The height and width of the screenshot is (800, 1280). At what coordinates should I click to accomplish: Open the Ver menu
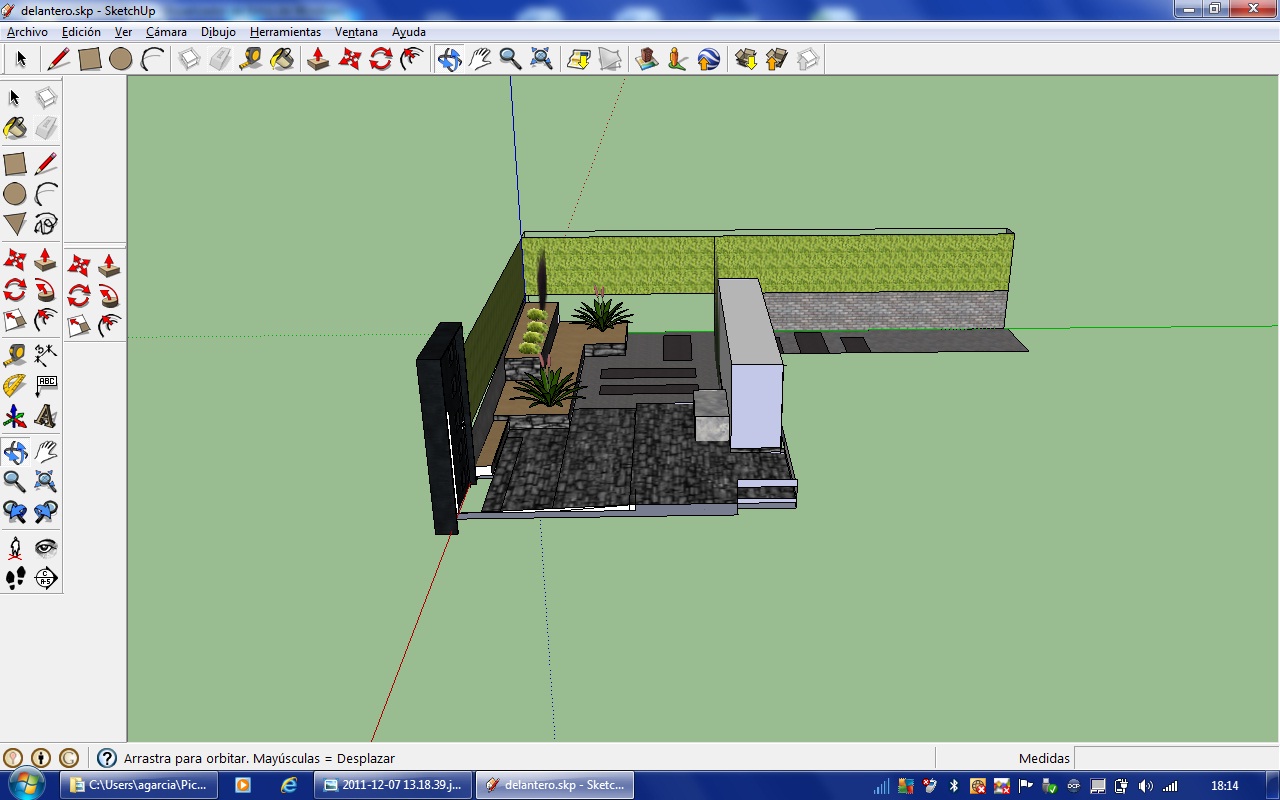tap(123, 32)
